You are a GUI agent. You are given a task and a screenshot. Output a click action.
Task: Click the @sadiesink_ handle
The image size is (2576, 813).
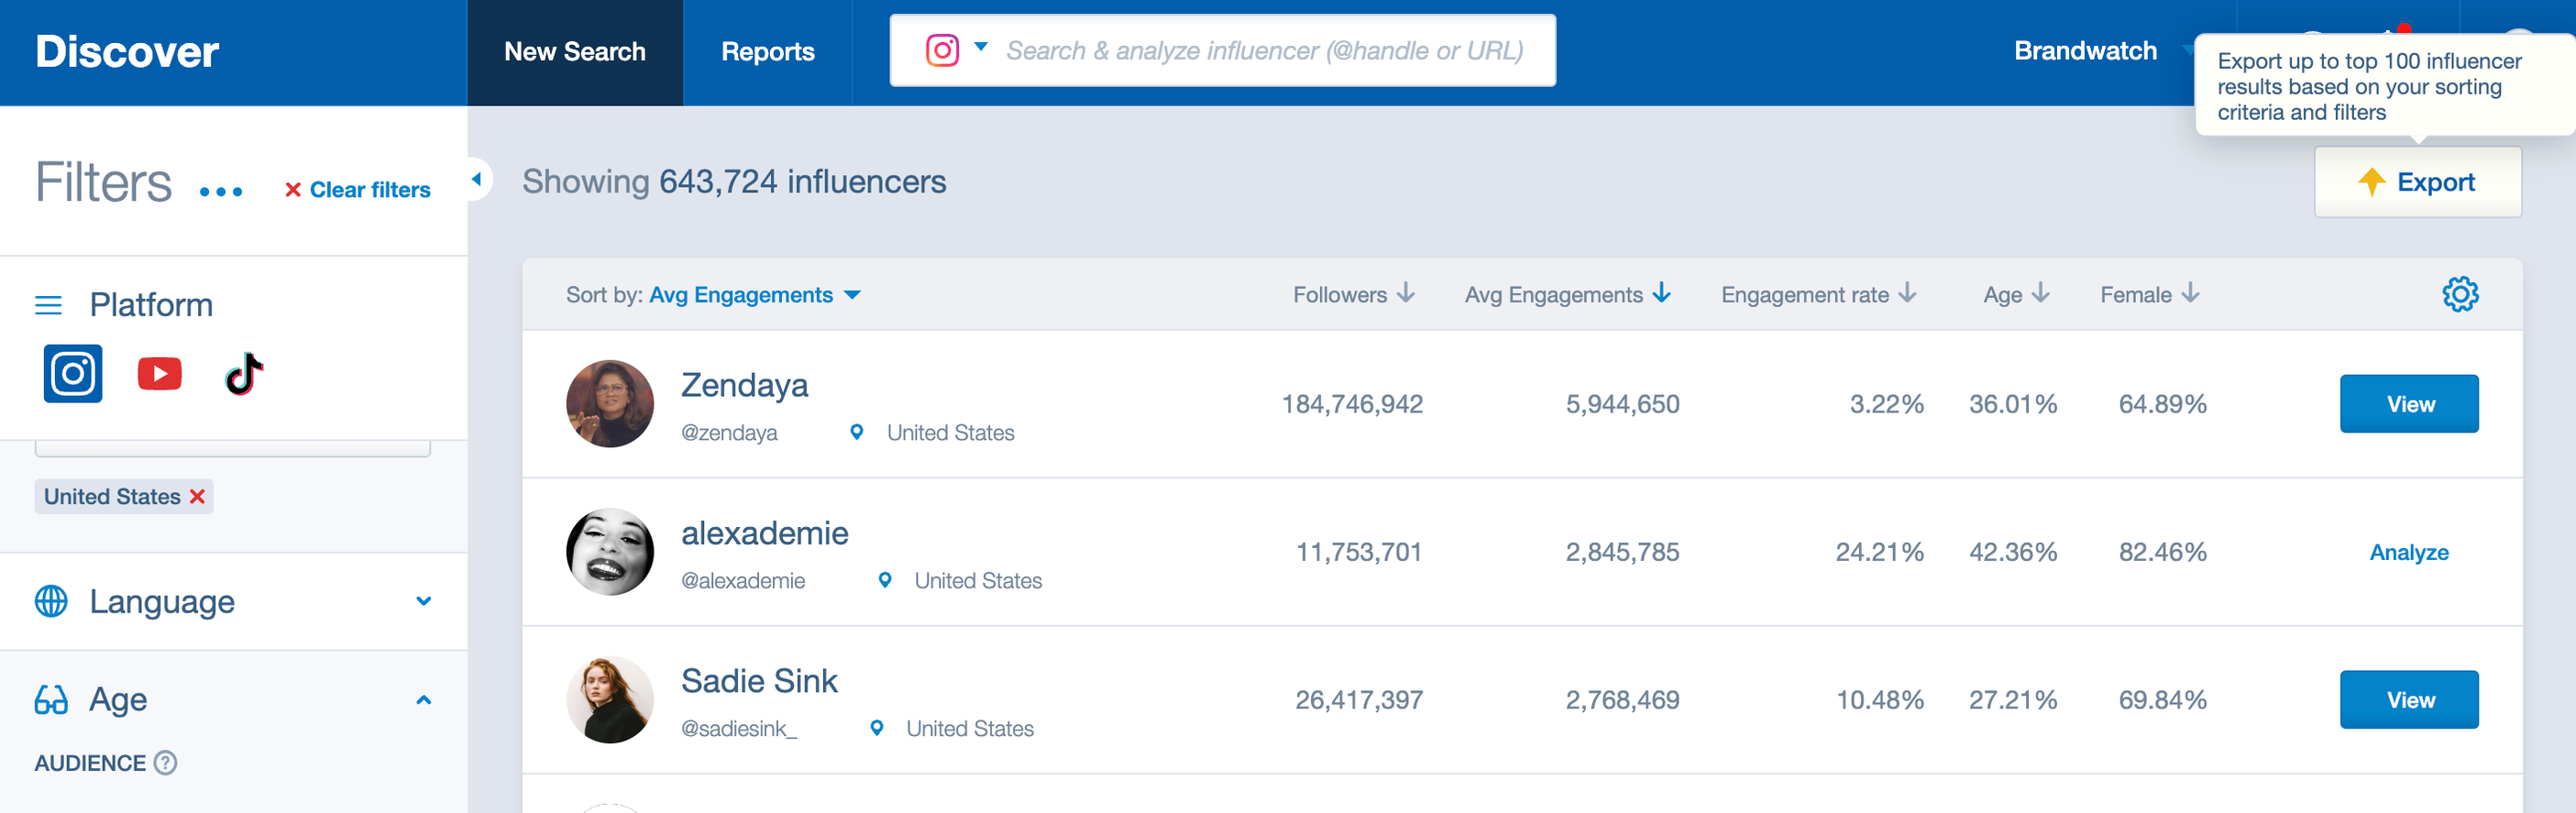tap(739, 729)
